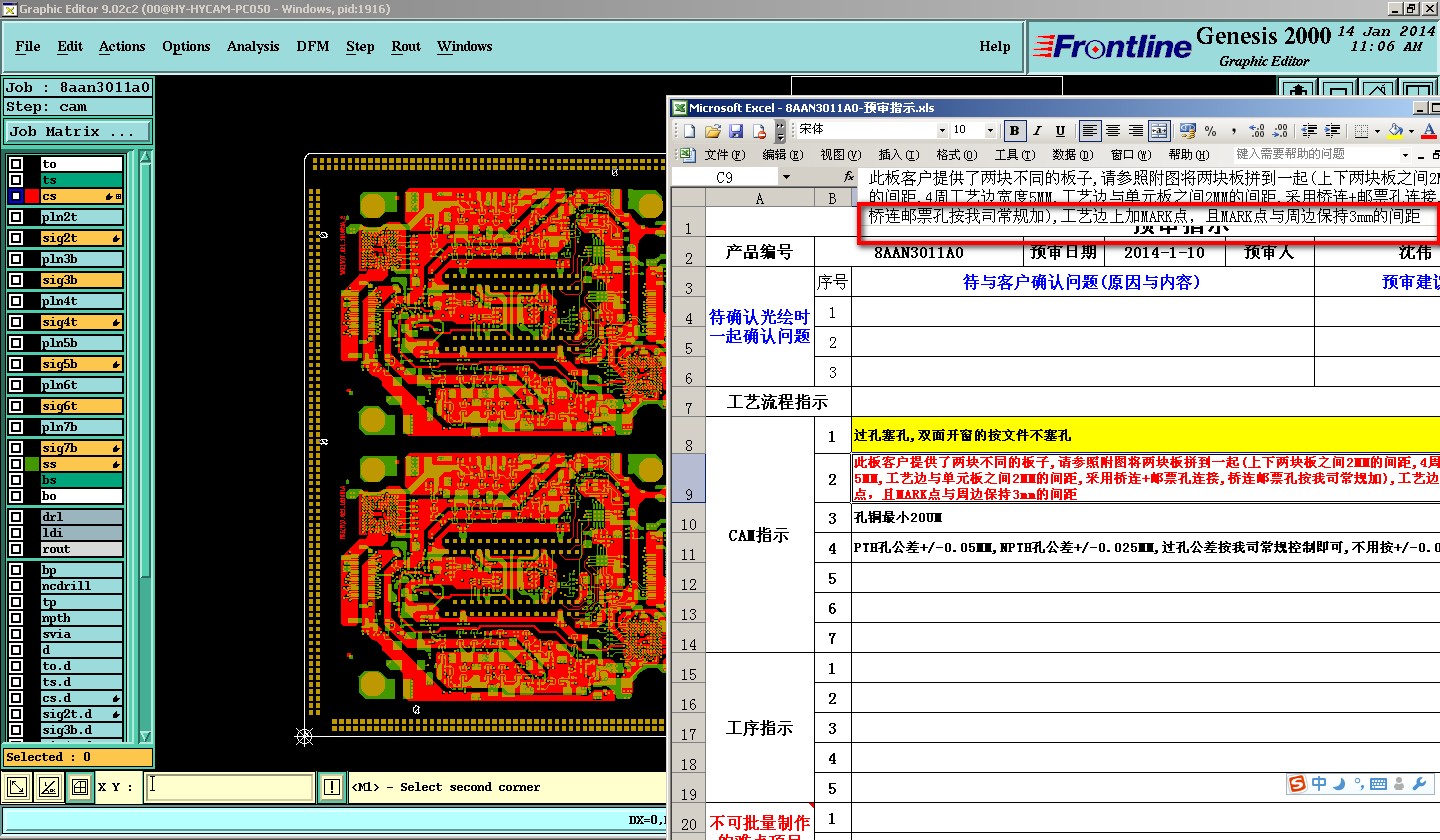Viewport: 1440px width, 840px height.
Task: Click the Excel Fill Color bucket swatch
Action: point(1396,131)
